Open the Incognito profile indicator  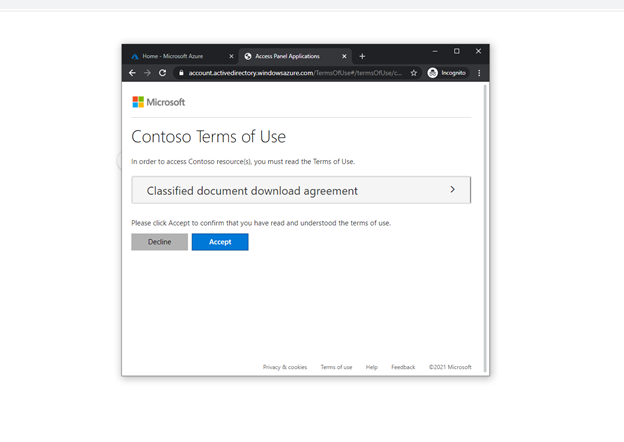click(x=448, y=73)
